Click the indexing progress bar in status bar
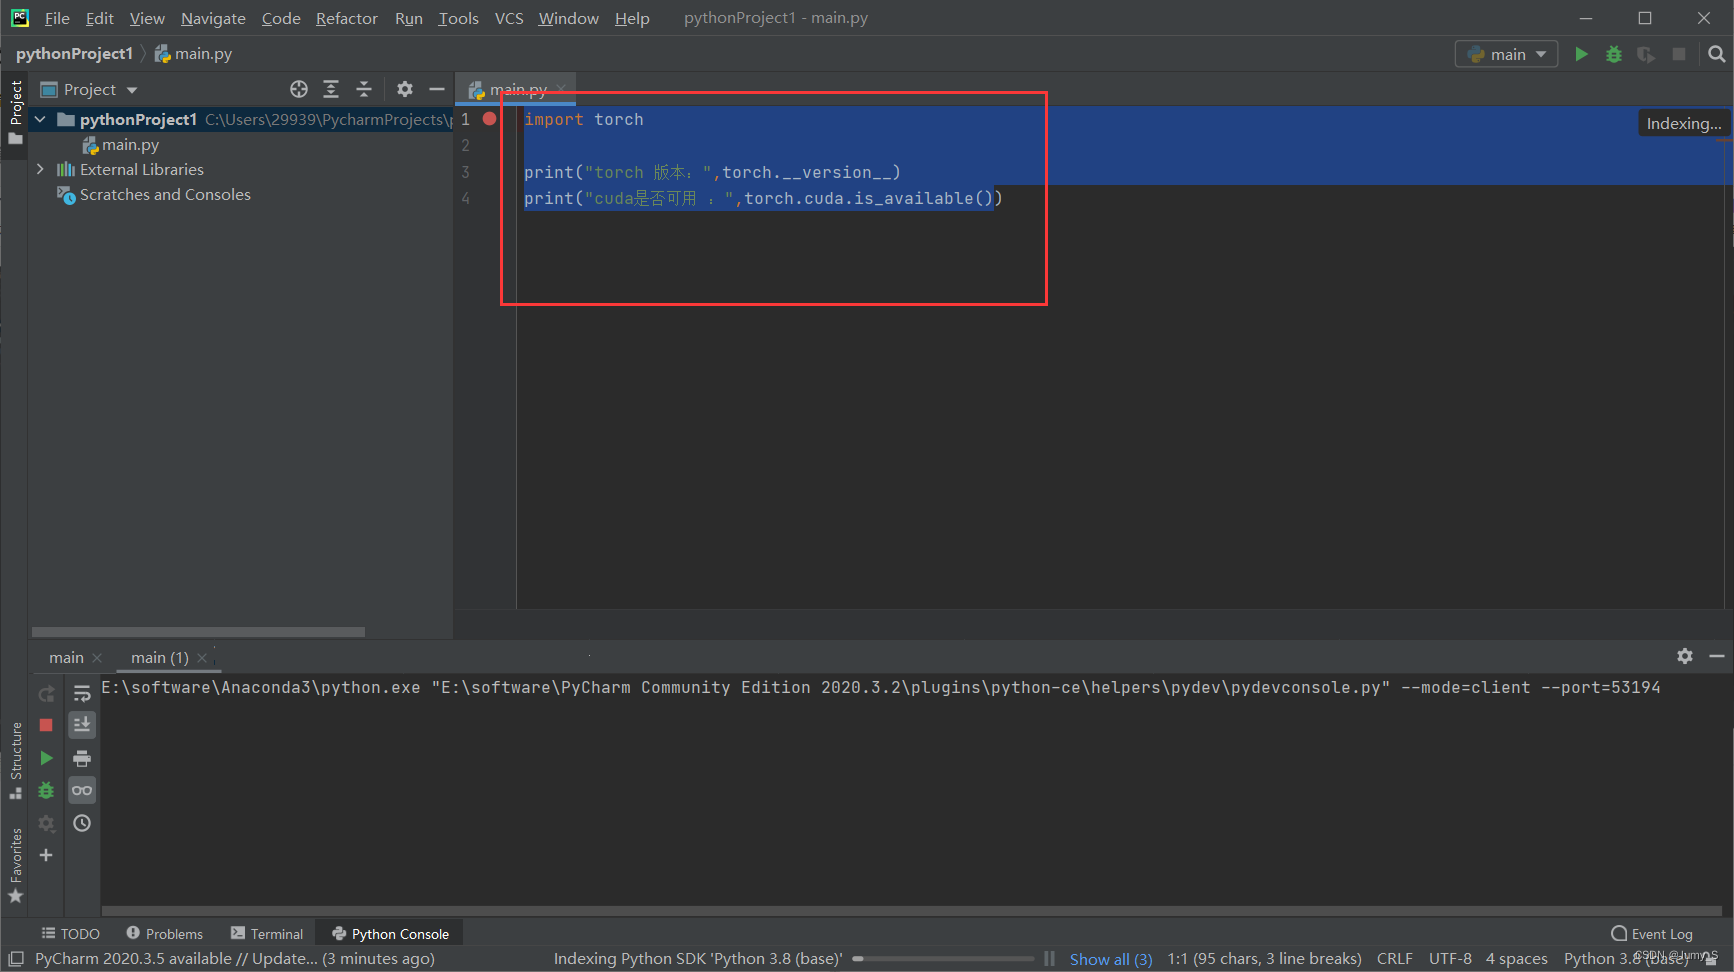The image size is (1734, 972). [942, 959]
